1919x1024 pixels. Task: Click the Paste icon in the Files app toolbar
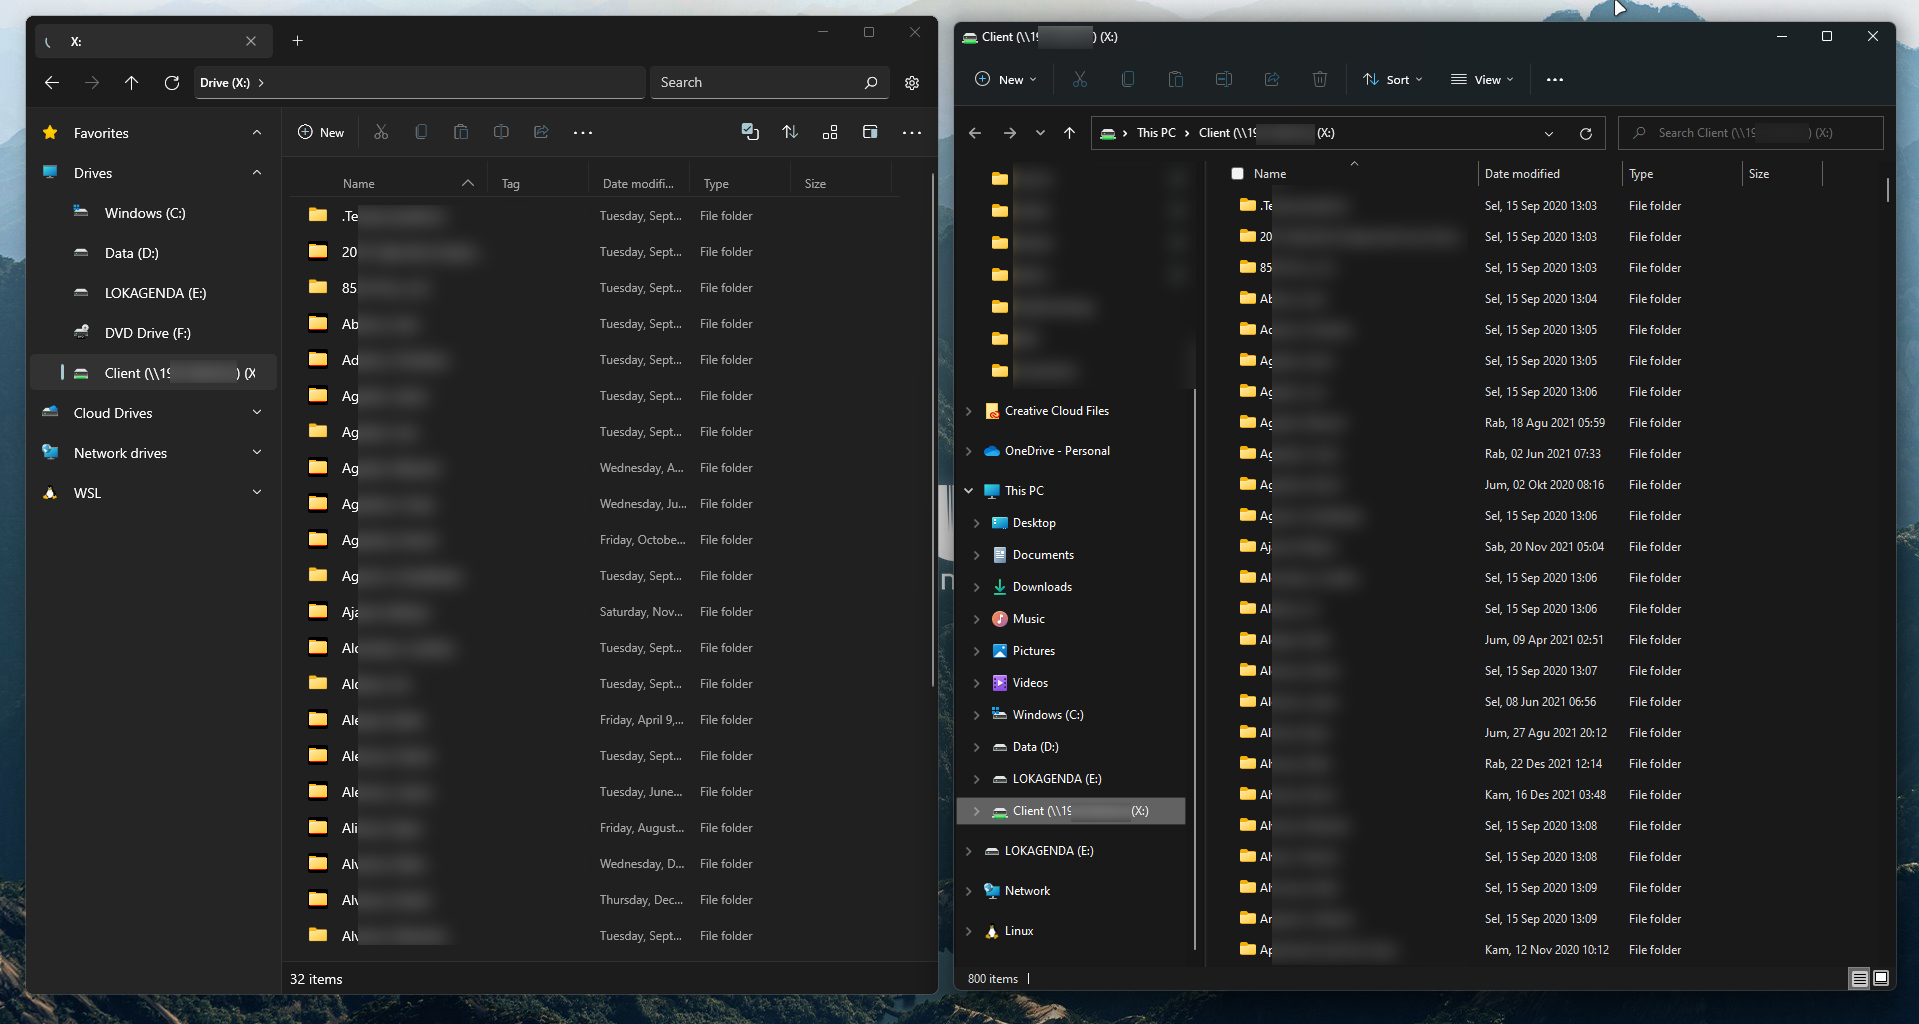click(x=461, y=132)
